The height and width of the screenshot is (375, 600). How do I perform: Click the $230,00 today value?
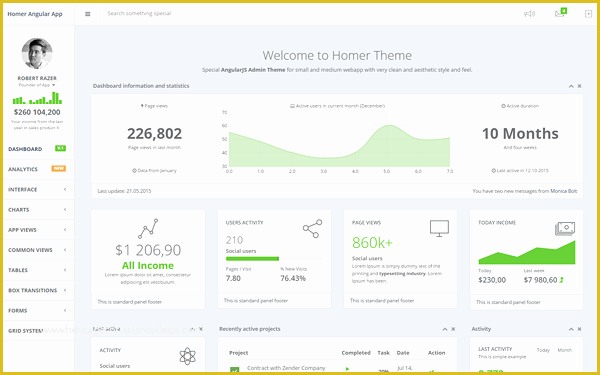tap(492, 280)
